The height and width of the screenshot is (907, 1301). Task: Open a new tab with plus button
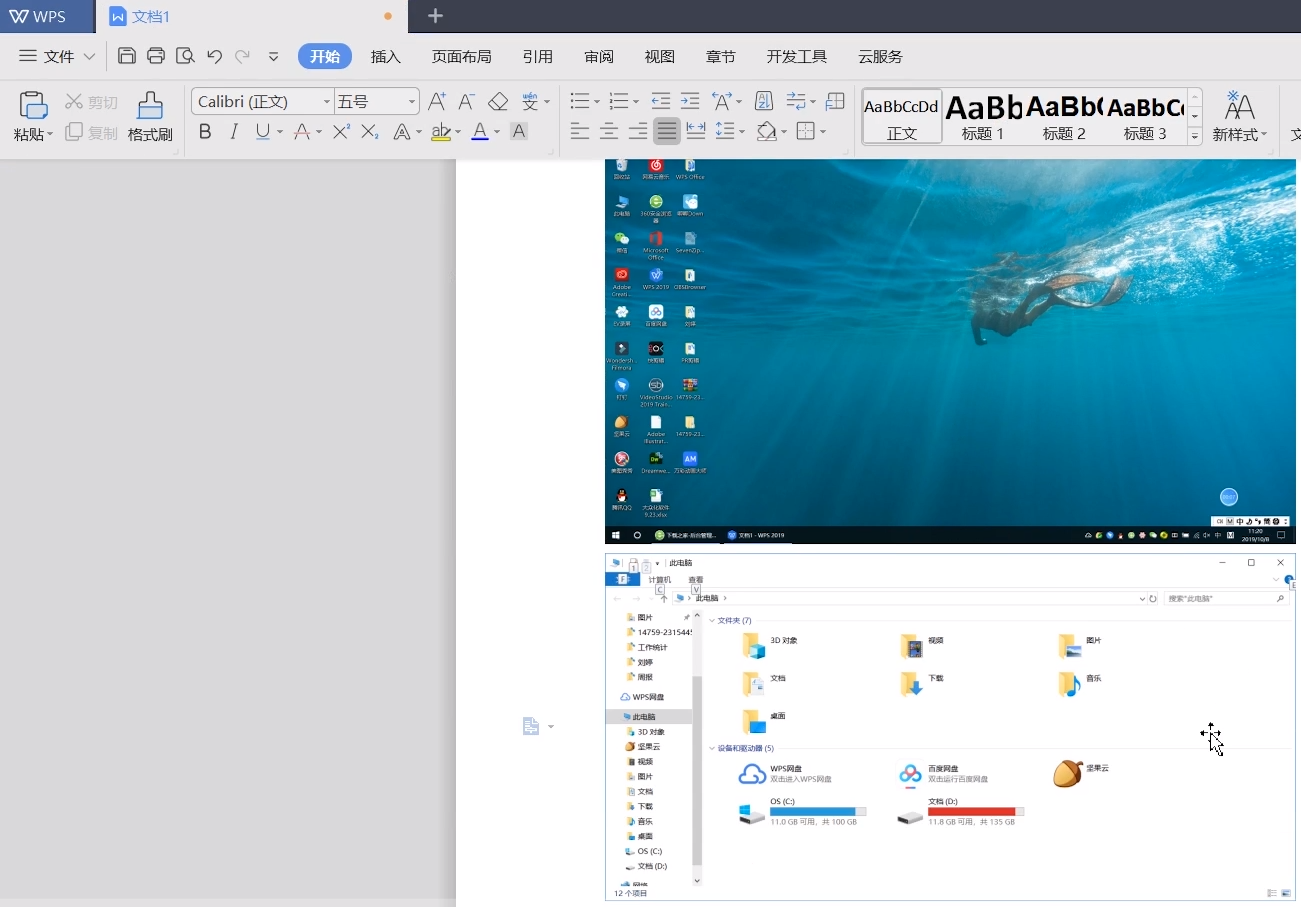pos(435,16)
